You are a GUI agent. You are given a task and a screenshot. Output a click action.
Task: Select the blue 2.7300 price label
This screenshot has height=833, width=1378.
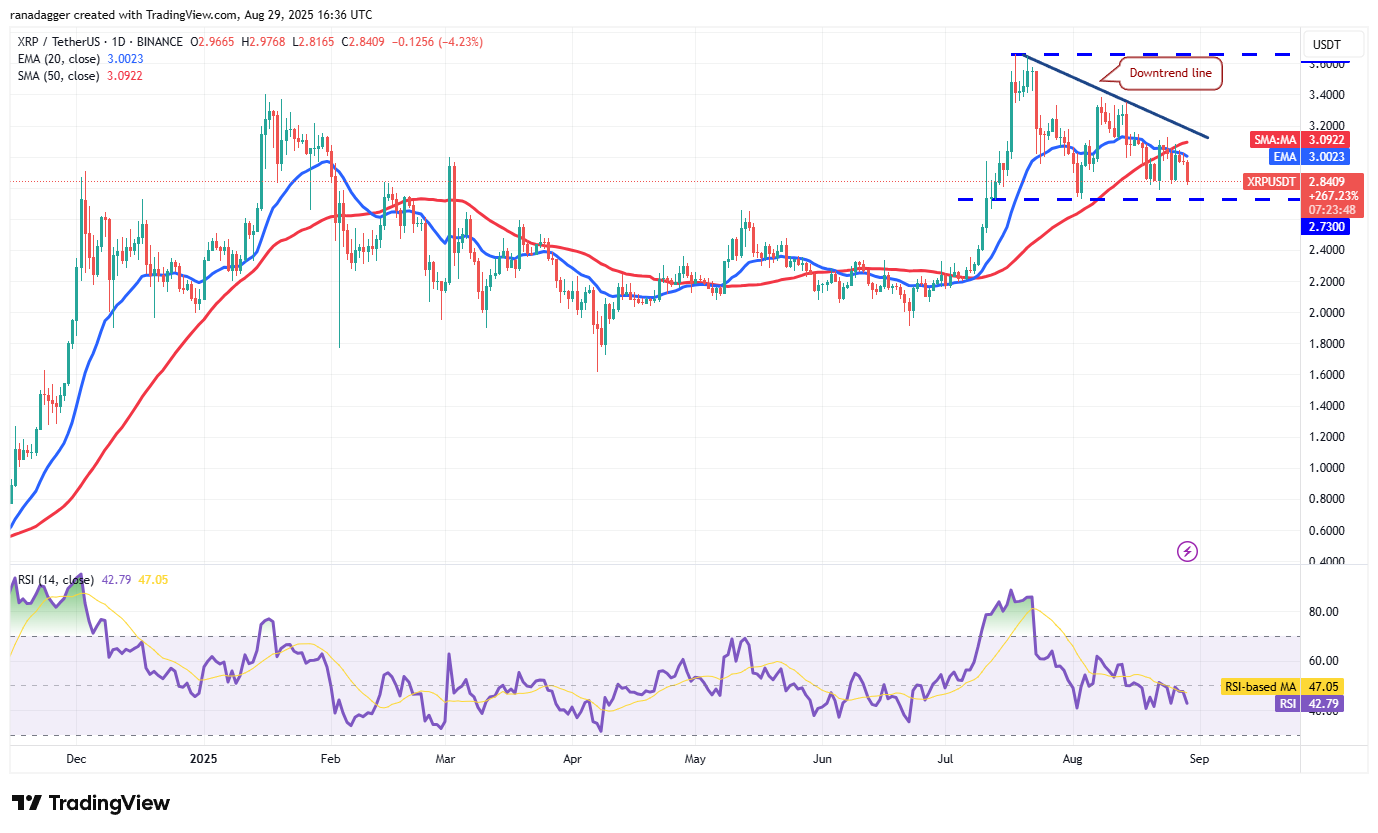1326,227
